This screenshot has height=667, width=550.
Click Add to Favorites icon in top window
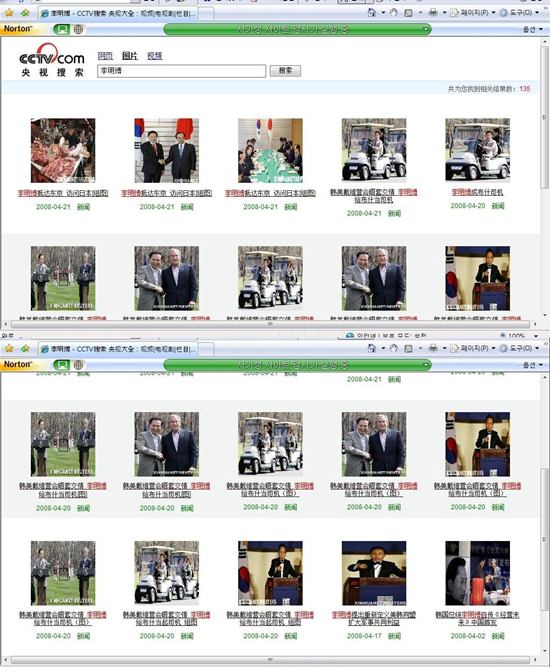click(25, 13)
